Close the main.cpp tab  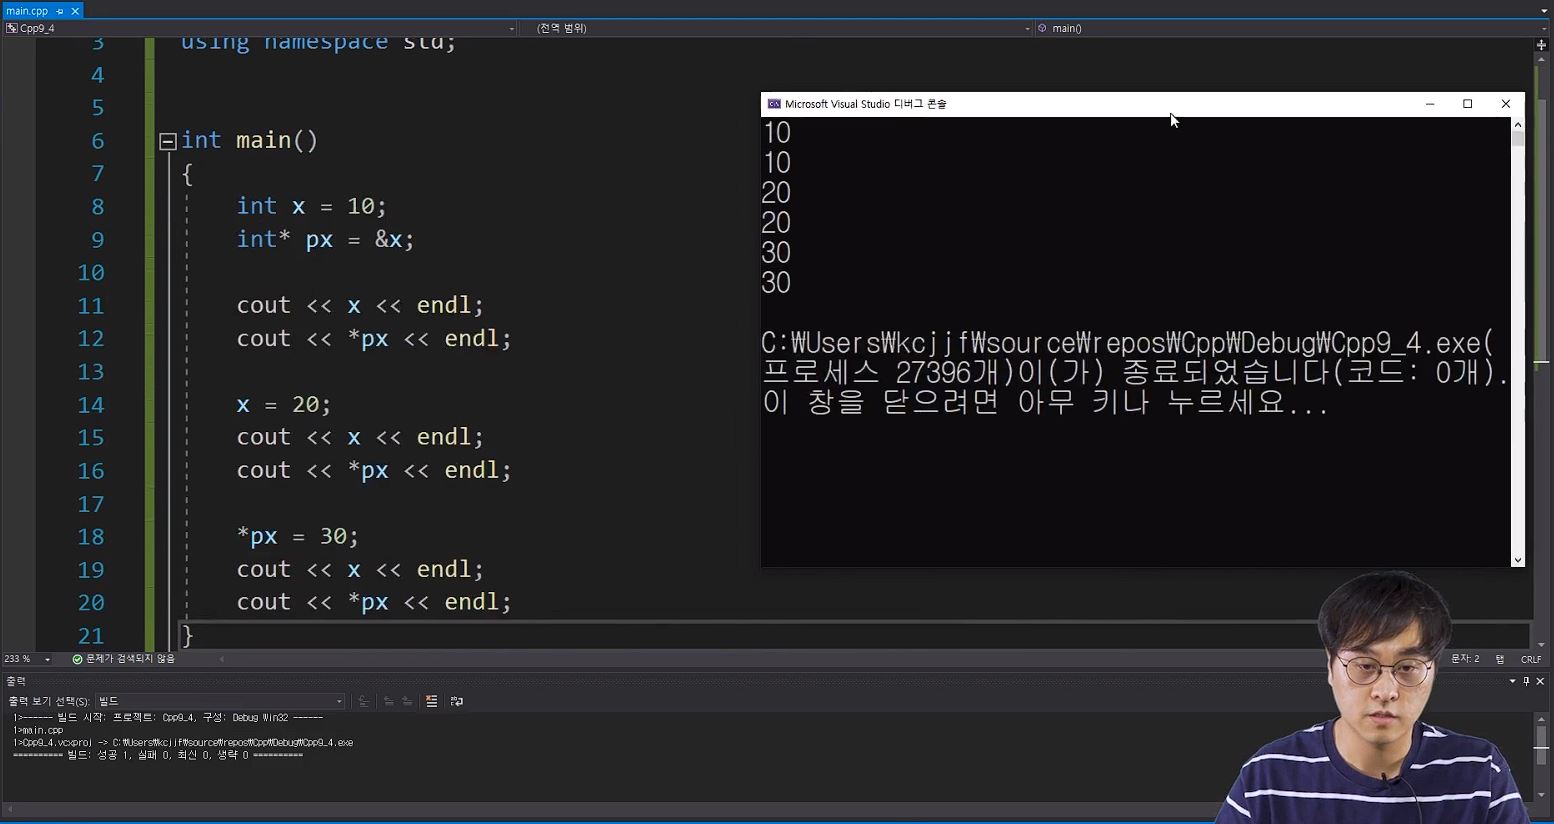click(x=75, y=11)
